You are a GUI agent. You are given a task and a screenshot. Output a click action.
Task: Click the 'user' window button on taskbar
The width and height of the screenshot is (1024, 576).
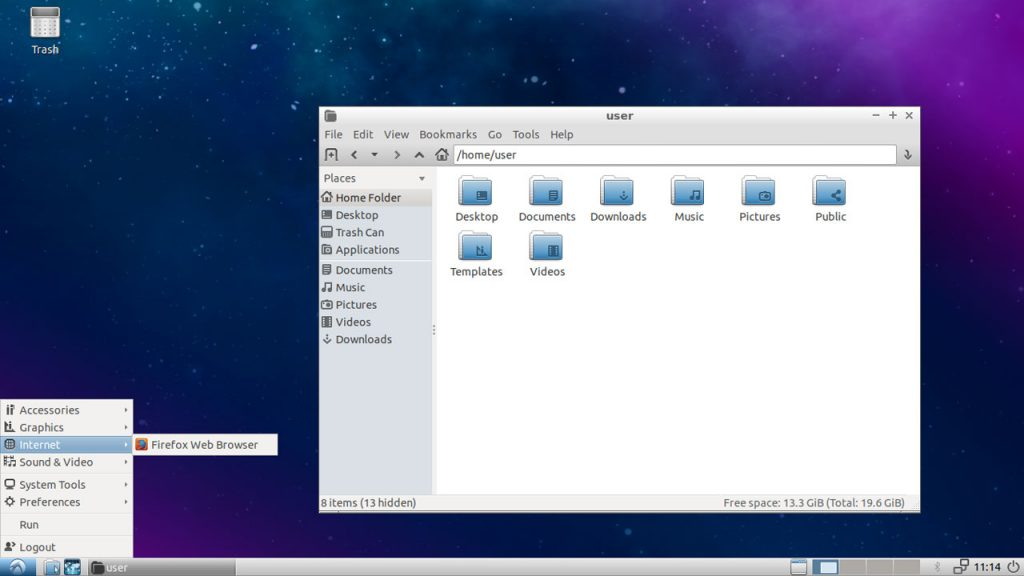[x=161, y=568]
